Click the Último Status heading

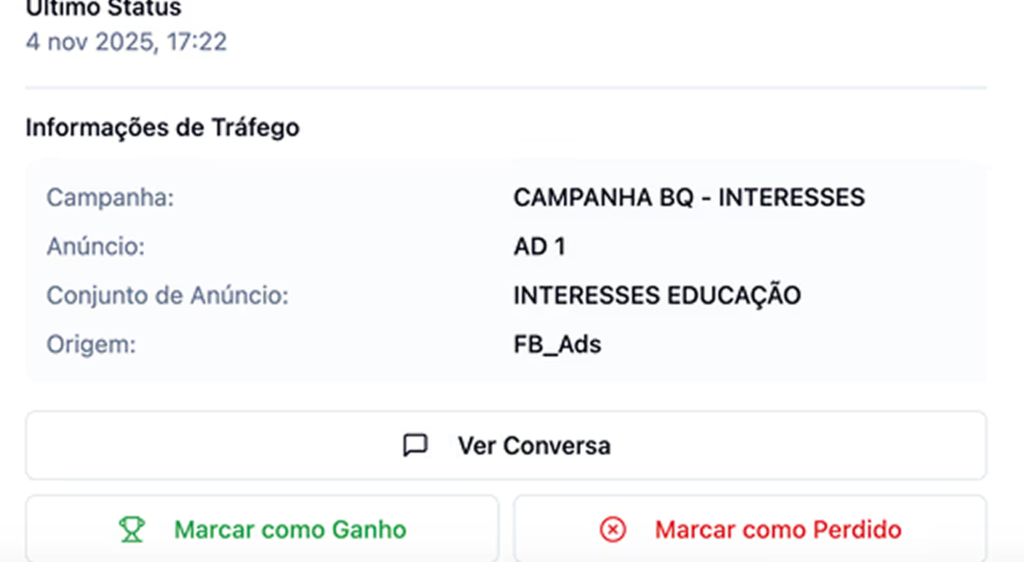[103, 9]
